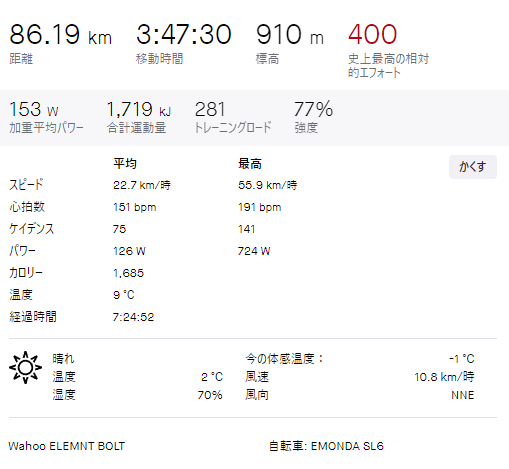This screenshot has height=469, width=509.
Task: Click the 3:47:30 moving time value
Action: [184, 34]
